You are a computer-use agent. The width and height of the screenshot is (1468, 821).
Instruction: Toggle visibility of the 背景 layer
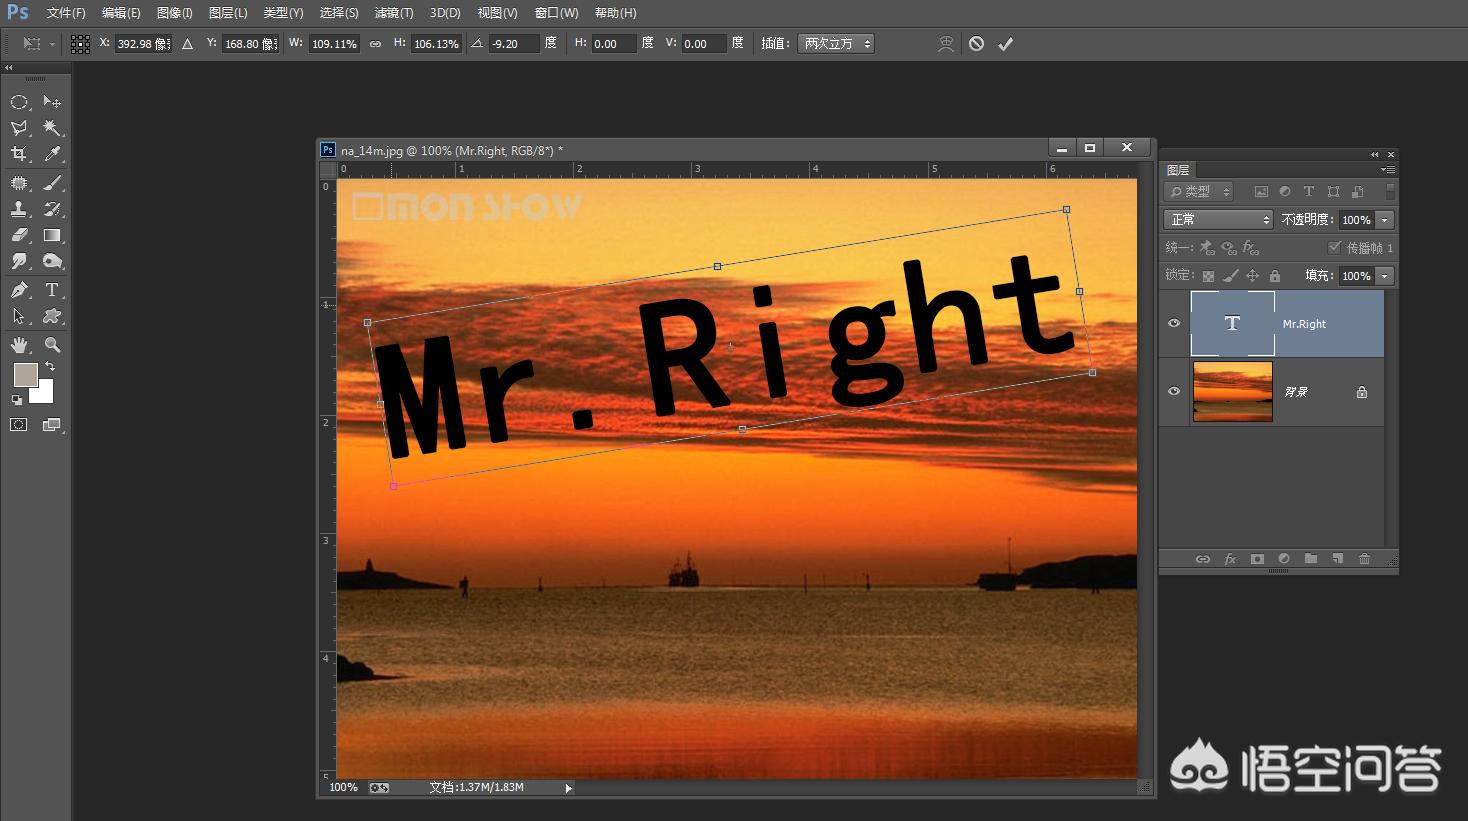click(x=1174, y=391)
